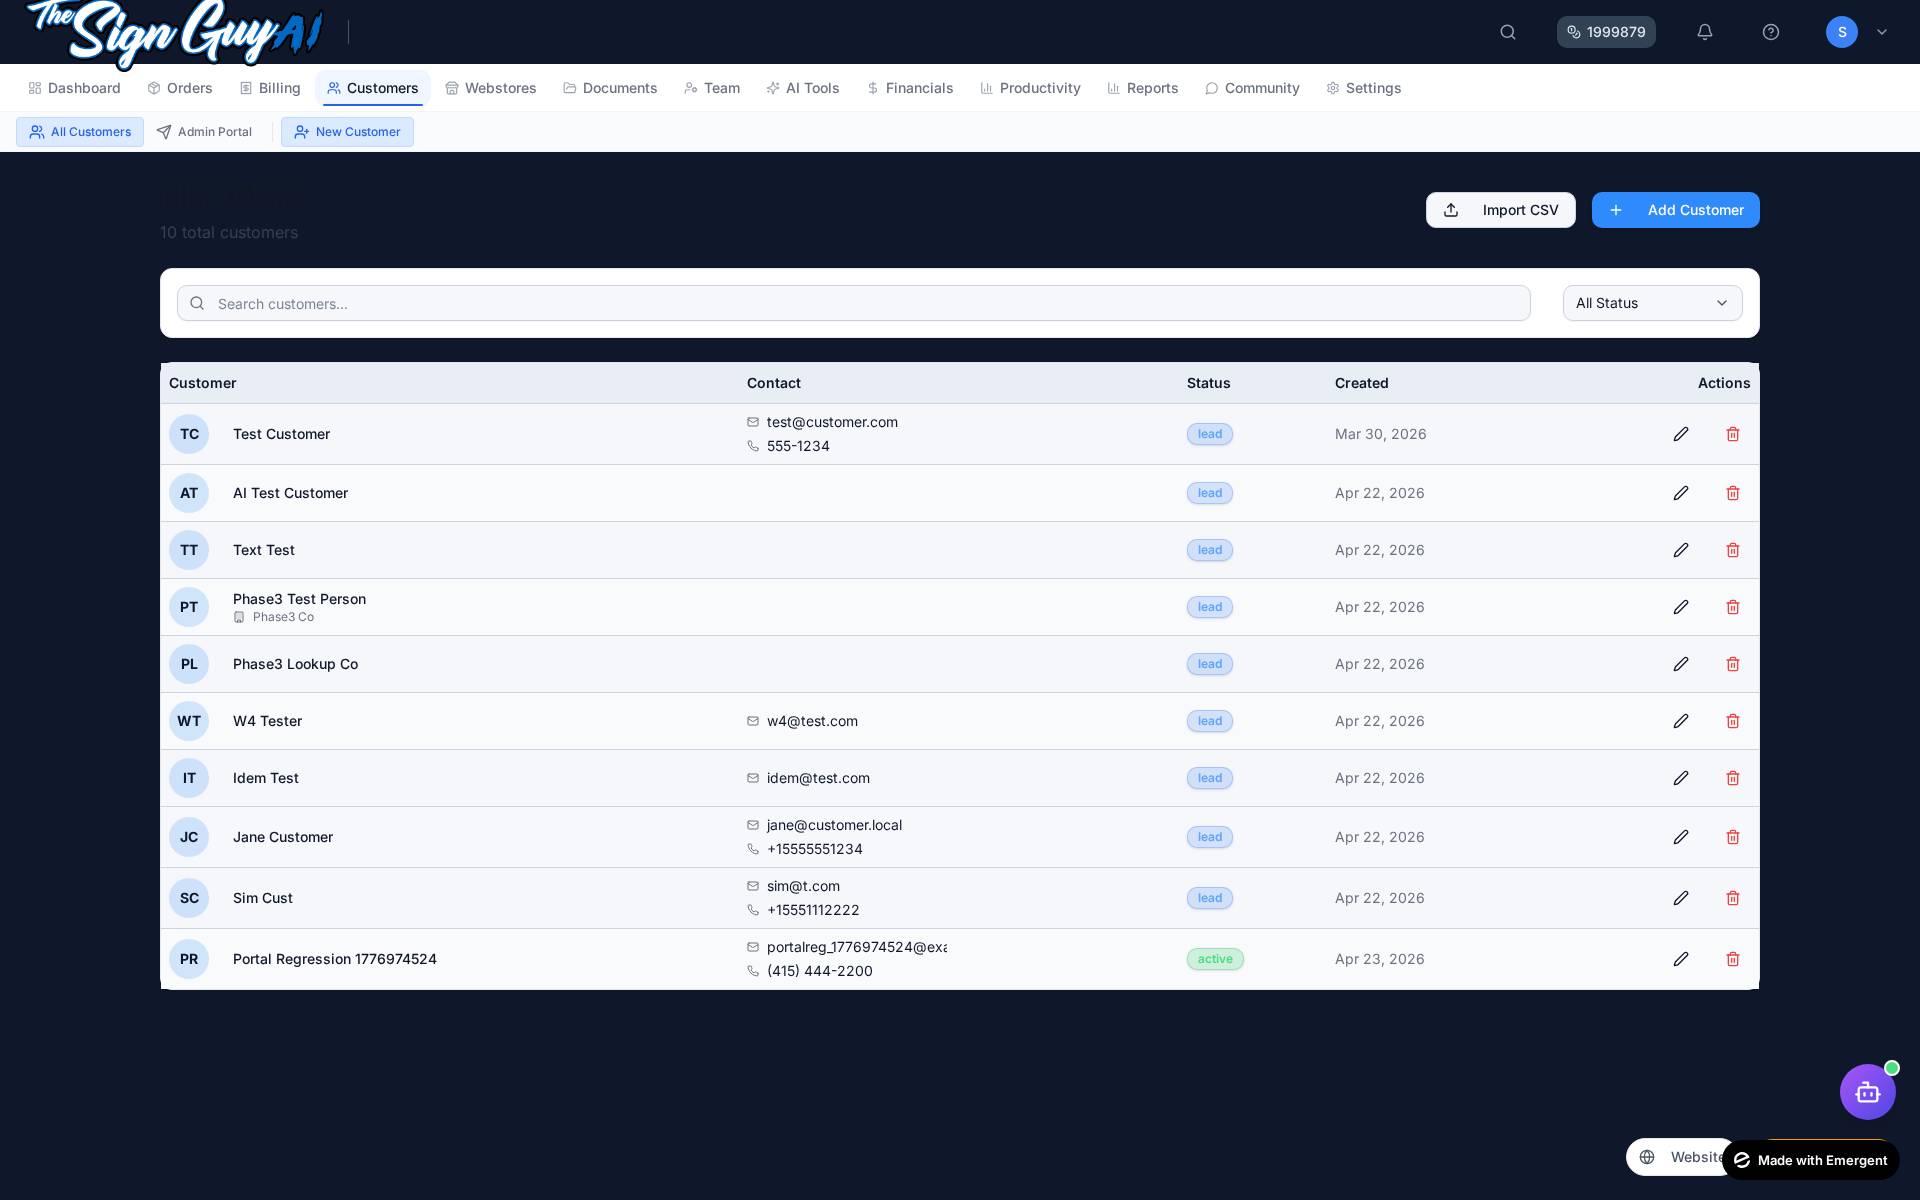Image resolution: width=1920 pixels, height=1200 pixels.
Task: Open the Financials tab
Action: [x=910, y=88]
